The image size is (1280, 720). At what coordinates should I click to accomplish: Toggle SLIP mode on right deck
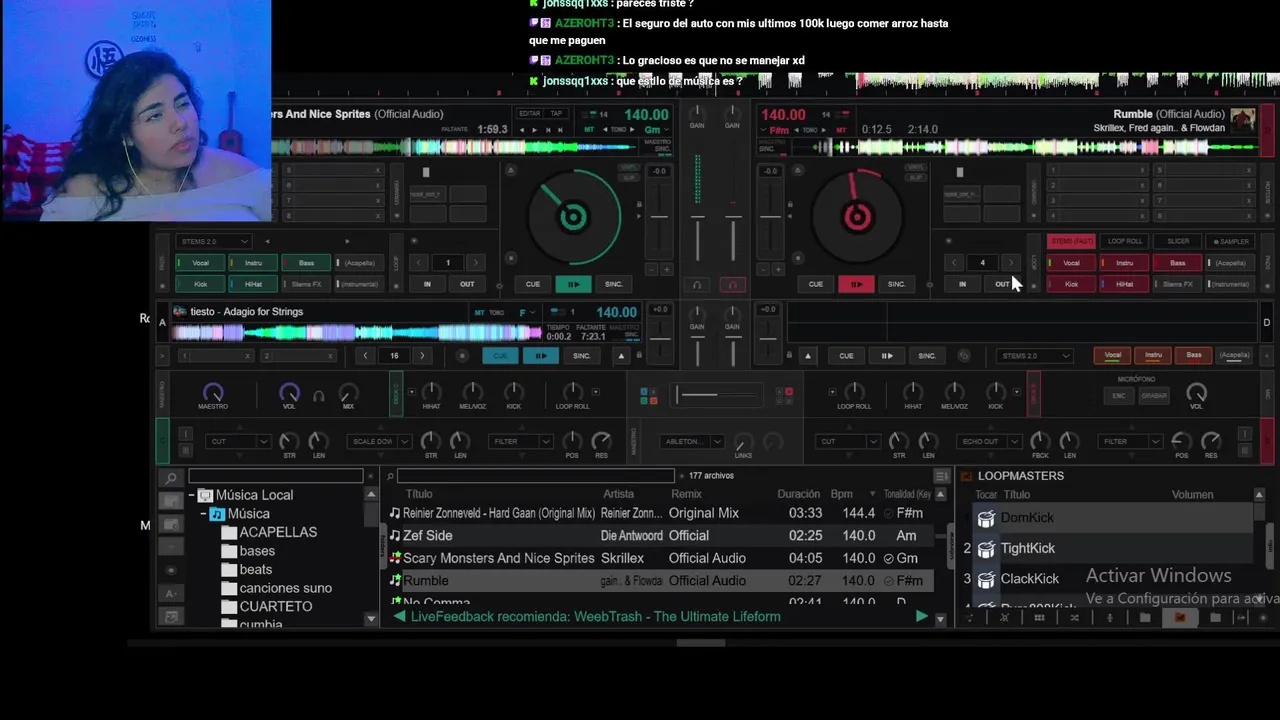[x=915, y=178]
